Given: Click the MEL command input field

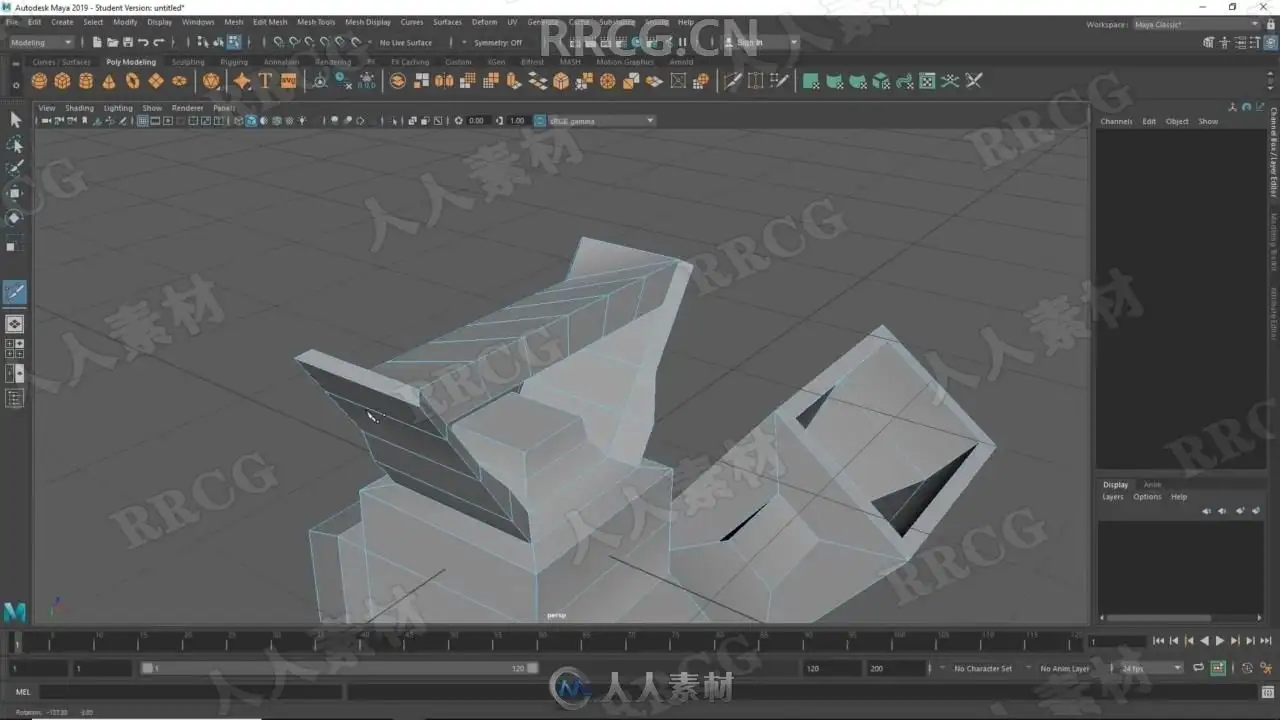Looking at the screenshot, I should (190, 692).
